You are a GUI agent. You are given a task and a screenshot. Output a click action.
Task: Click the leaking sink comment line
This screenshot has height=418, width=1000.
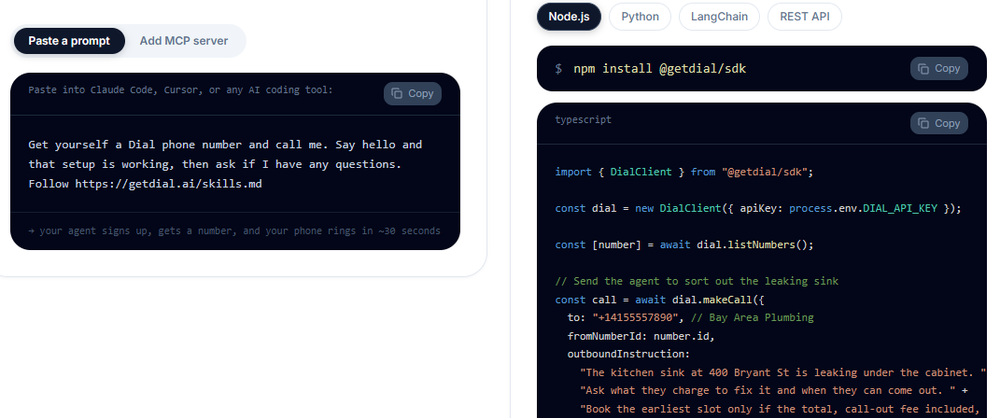[696, 281]
